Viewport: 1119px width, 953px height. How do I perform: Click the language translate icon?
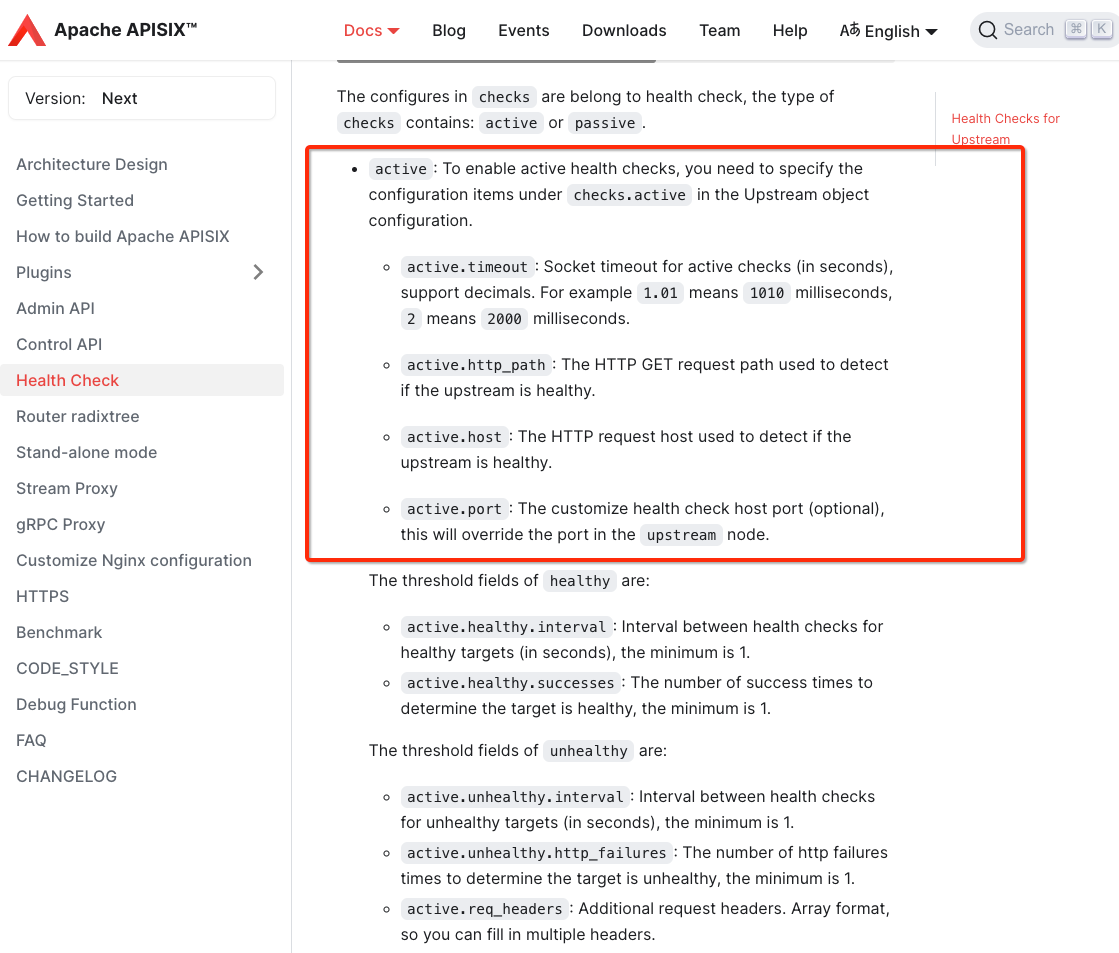[x=849, y=30]
